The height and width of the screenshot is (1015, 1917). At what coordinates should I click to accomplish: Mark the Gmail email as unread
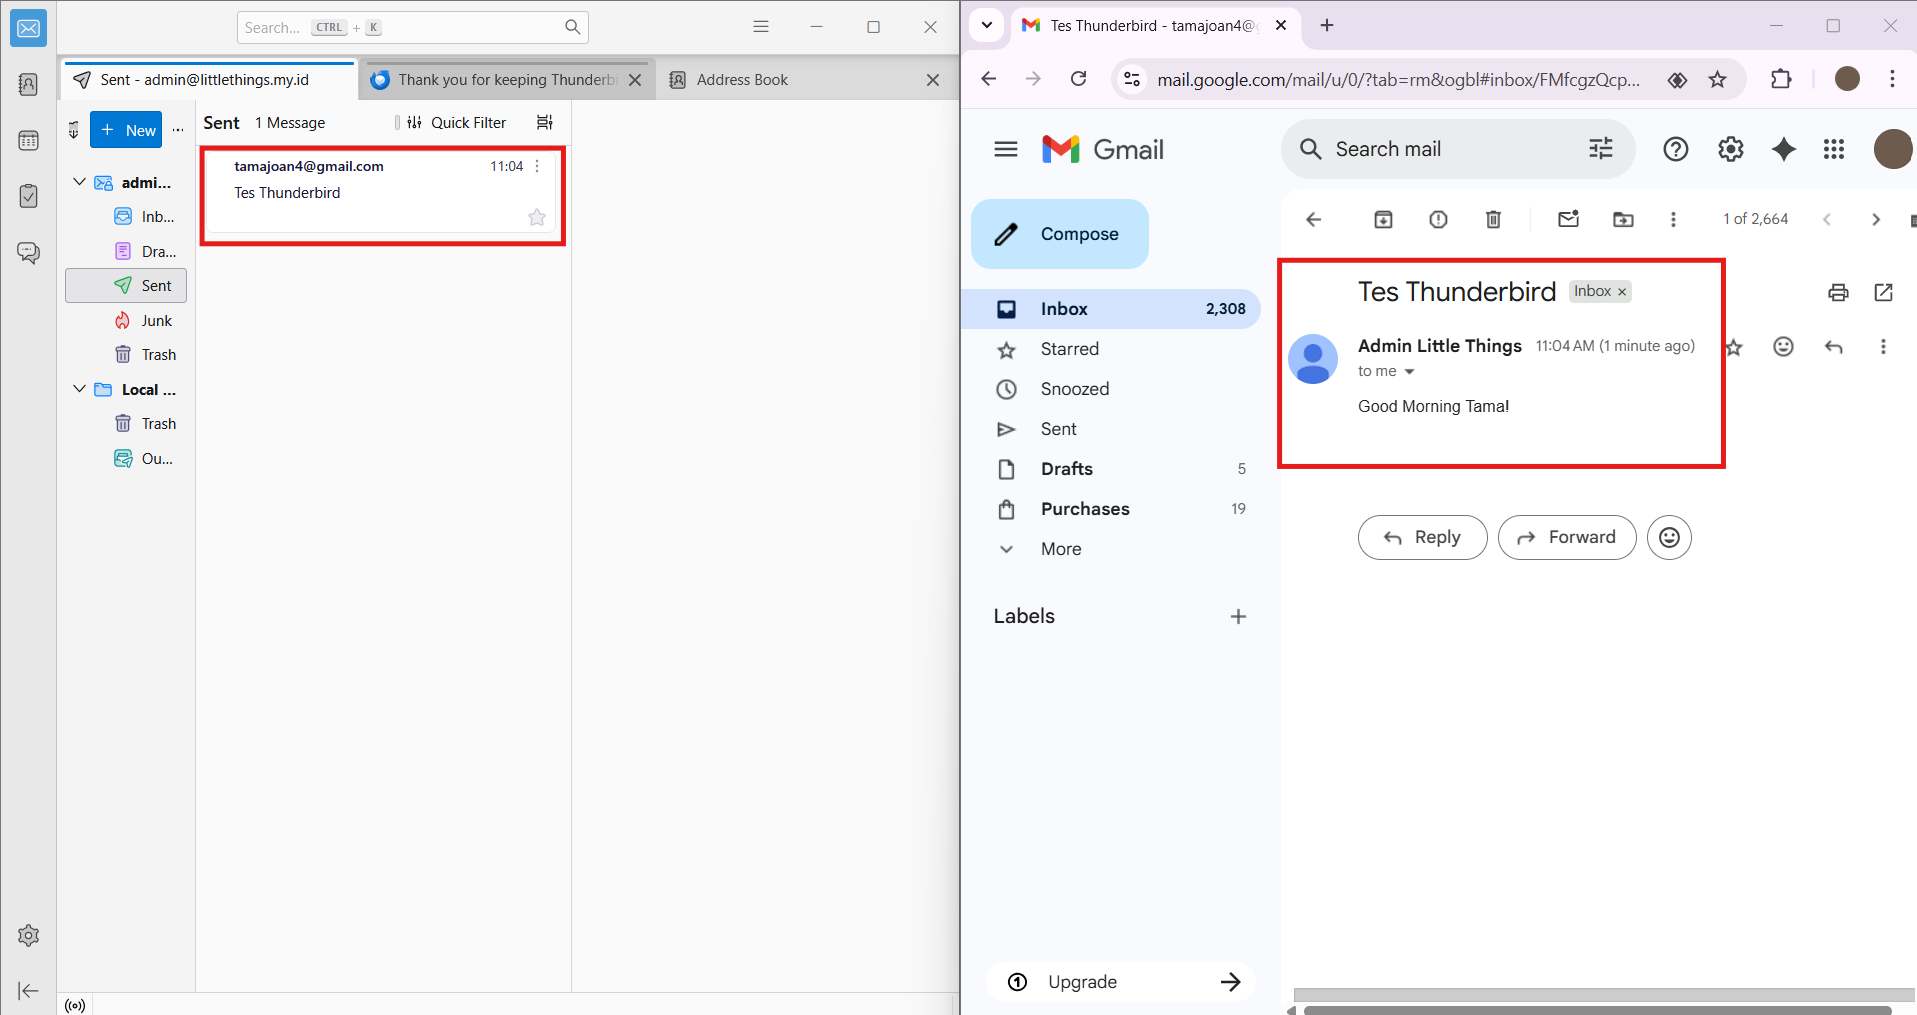[x=1568, y=219]
